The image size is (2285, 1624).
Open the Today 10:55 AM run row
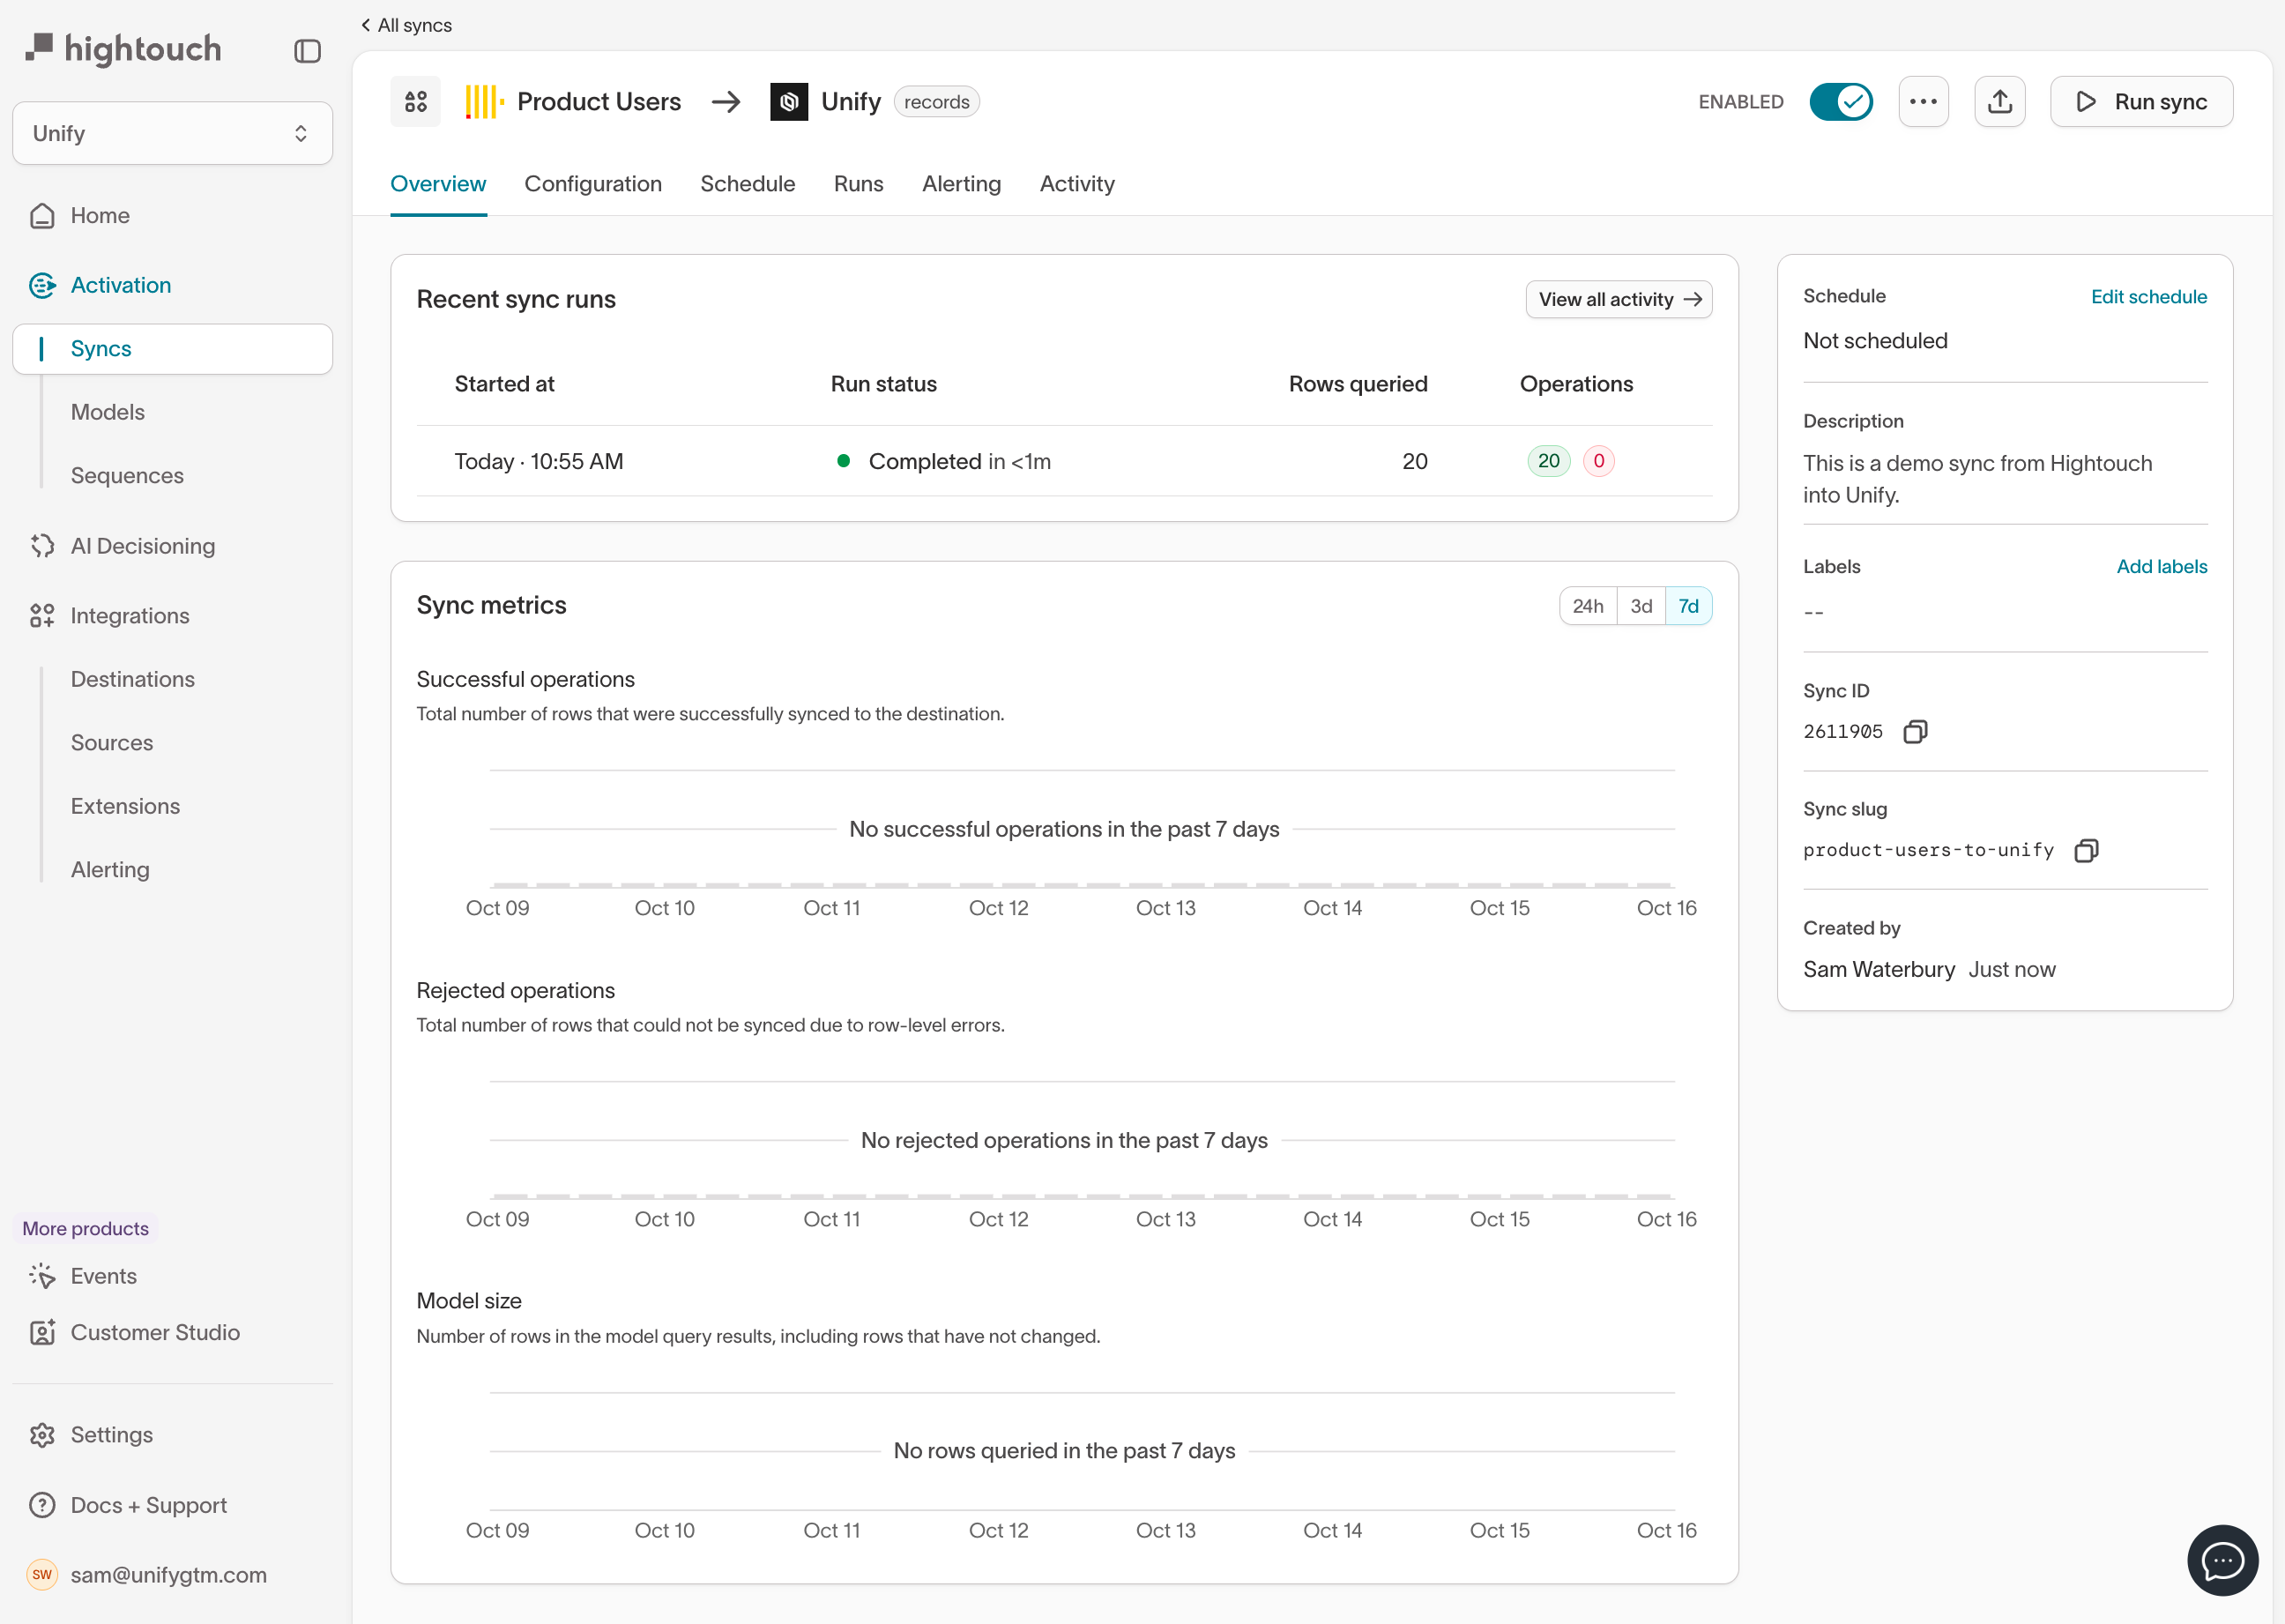coord(538,461)
